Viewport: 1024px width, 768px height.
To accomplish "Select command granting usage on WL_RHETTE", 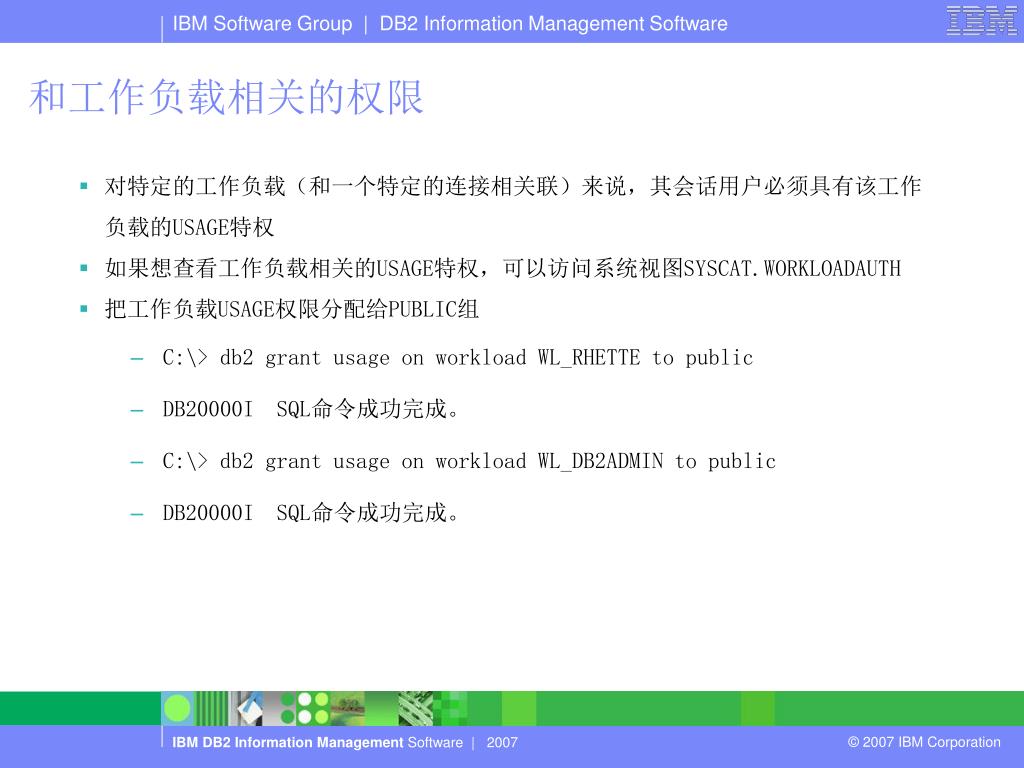I will 457,358.
